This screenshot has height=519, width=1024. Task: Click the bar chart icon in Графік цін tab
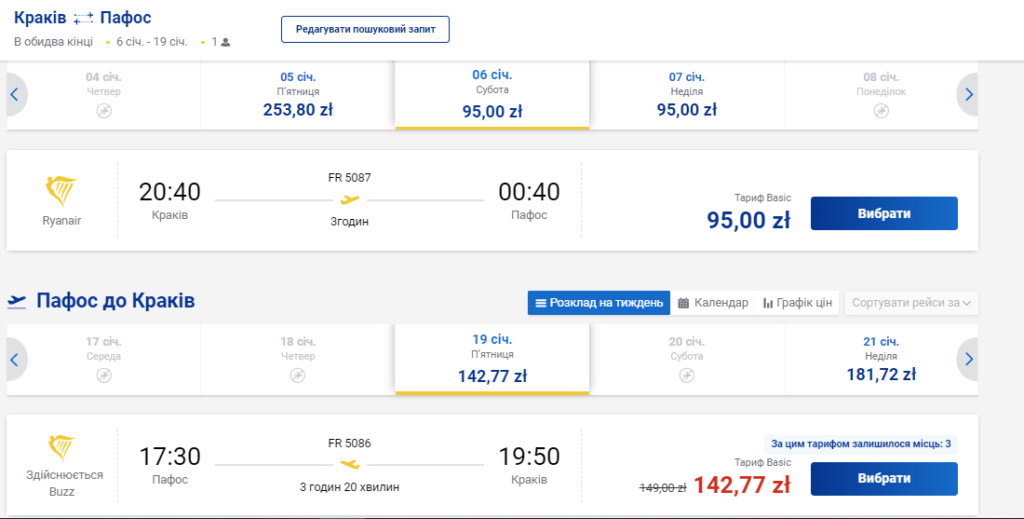[768, 304]
